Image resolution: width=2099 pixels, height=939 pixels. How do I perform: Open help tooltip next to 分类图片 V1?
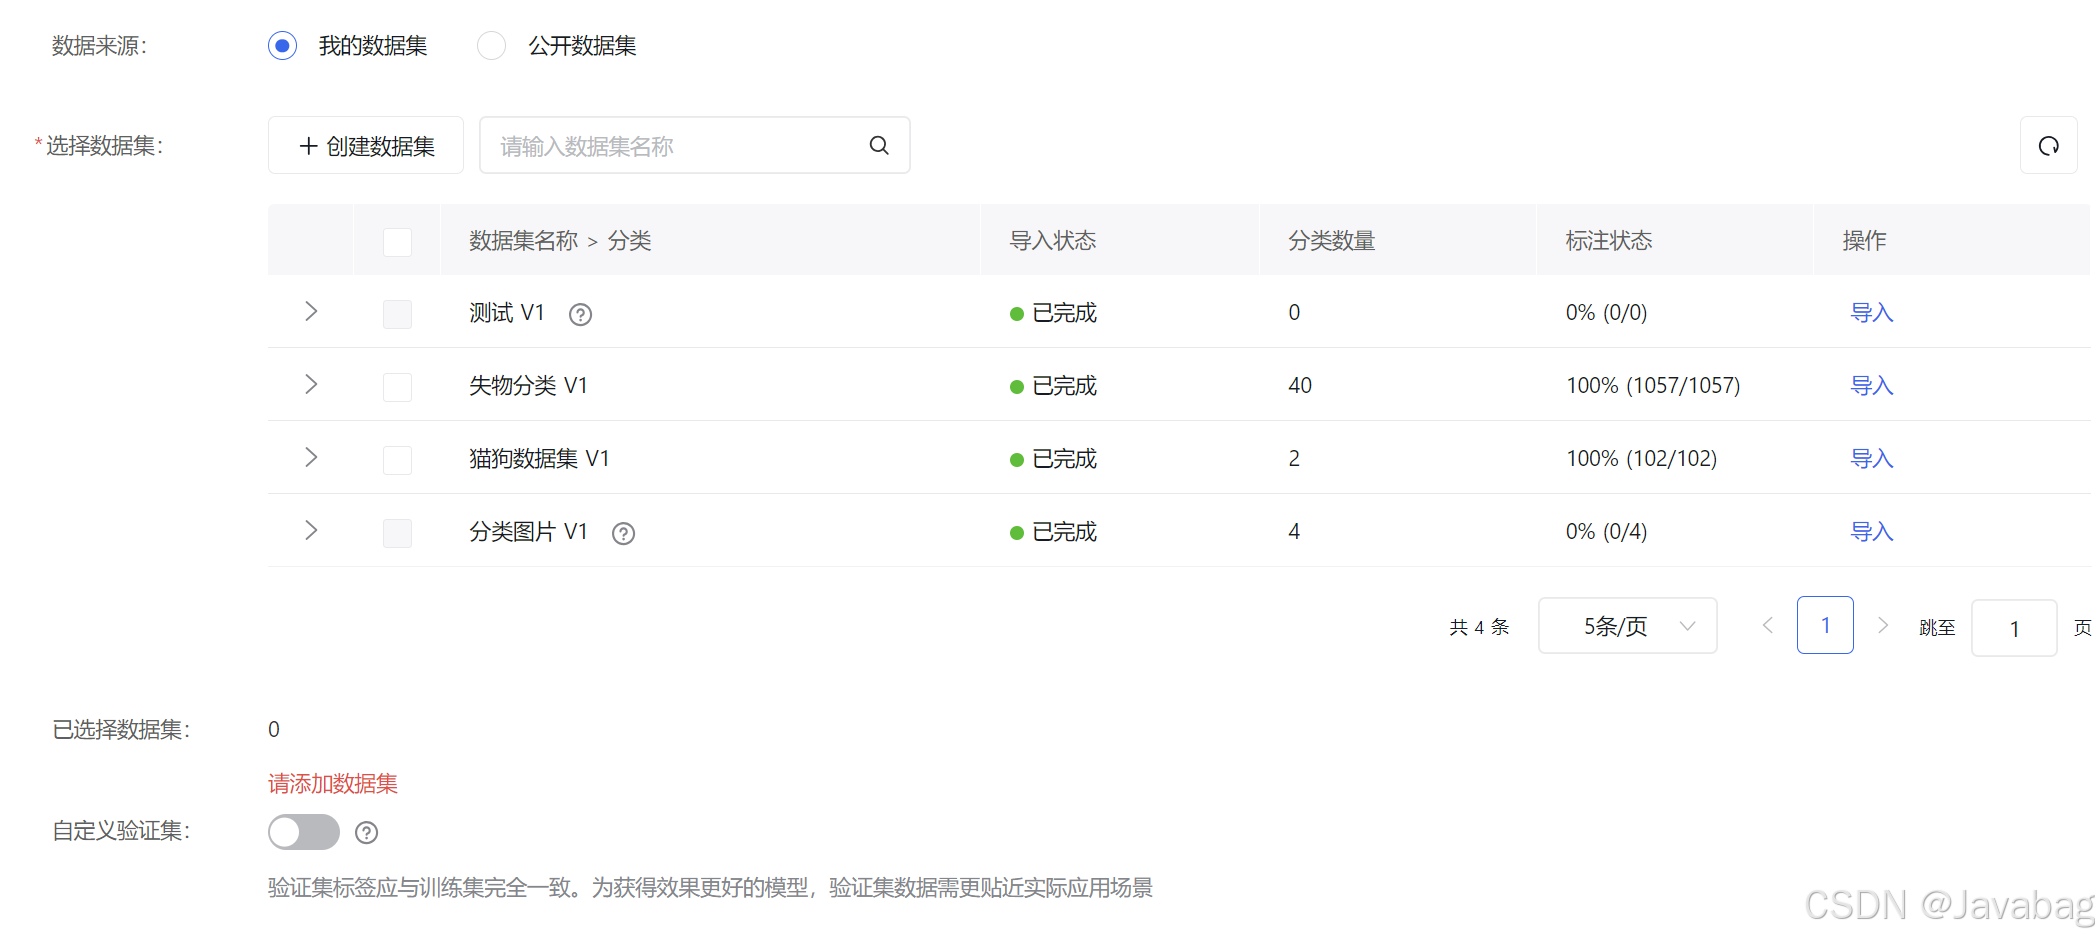(623, 533)
